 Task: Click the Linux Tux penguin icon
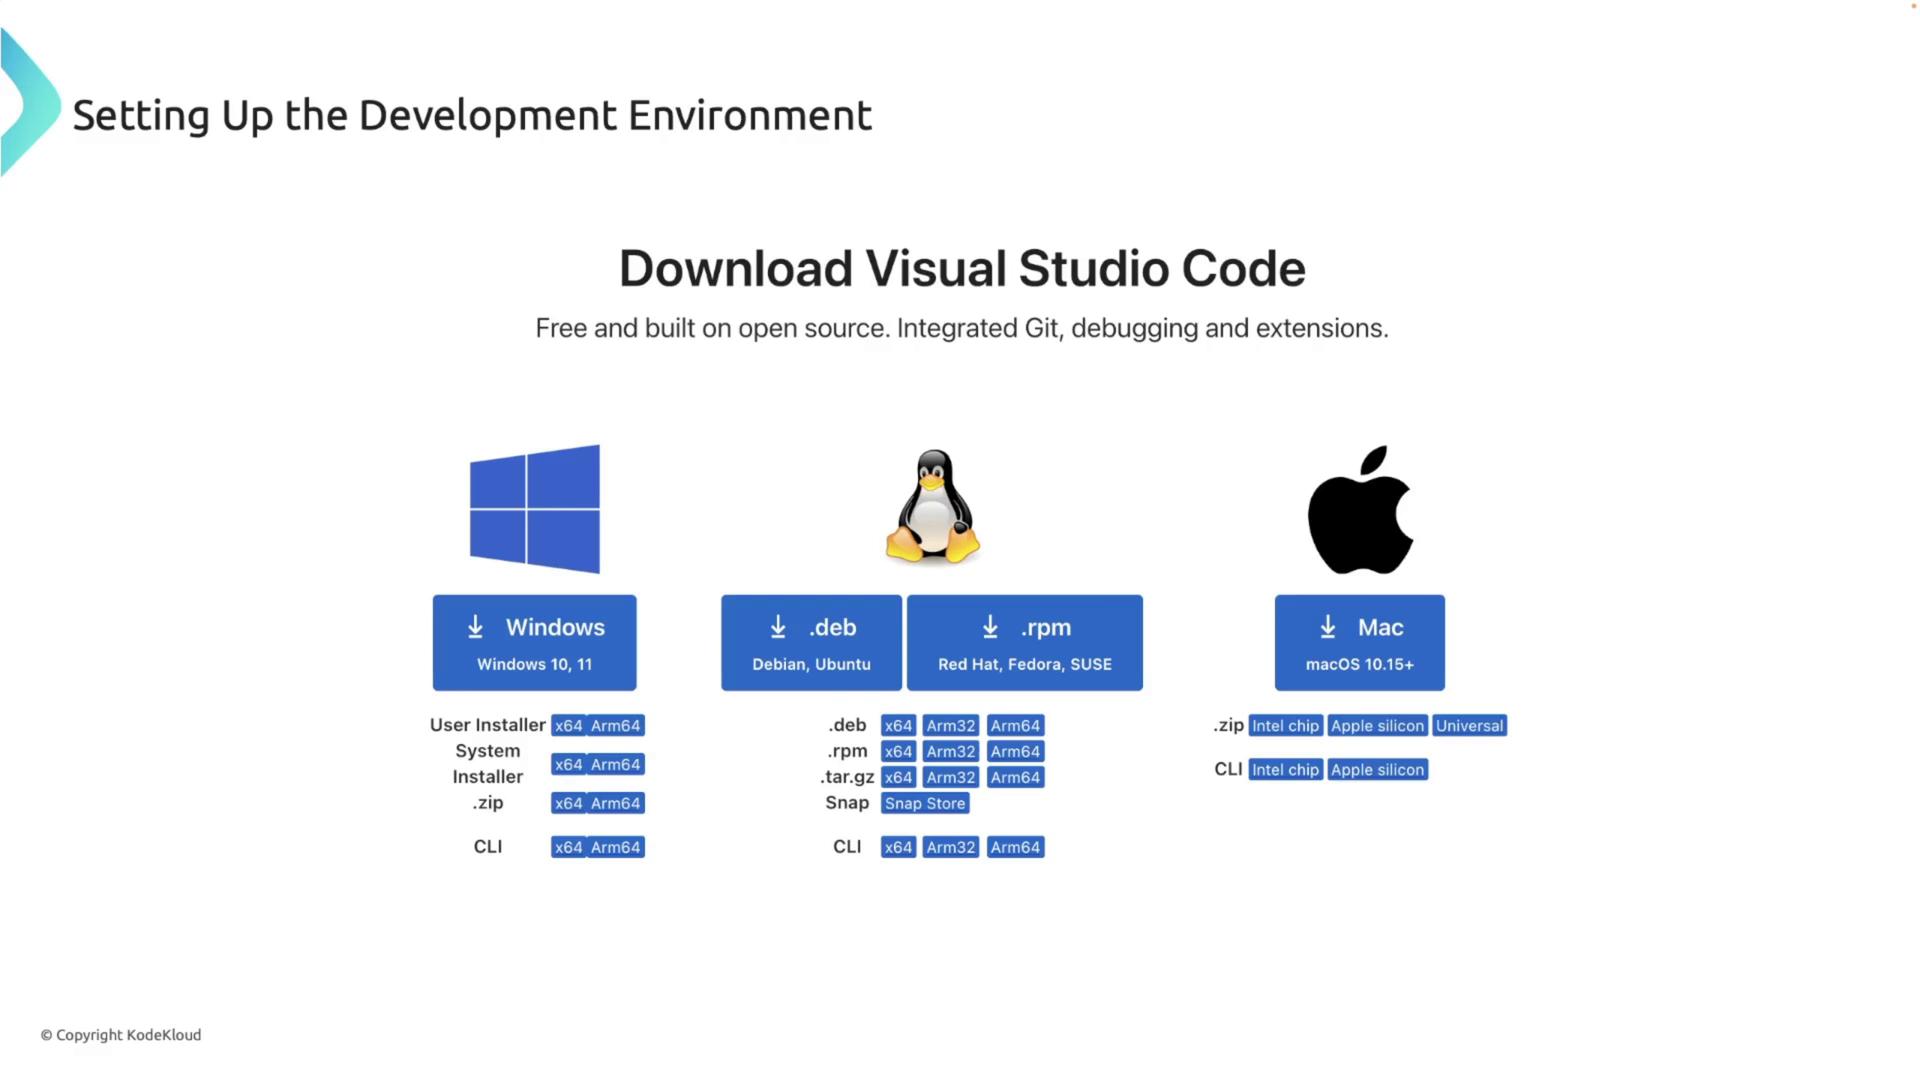933,507
